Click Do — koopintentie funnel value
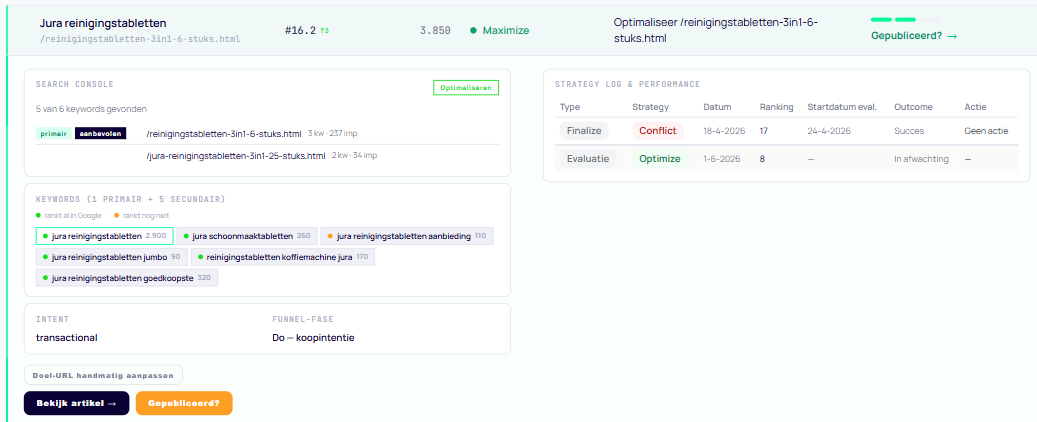1037x422 pixels. click(313, 337)
